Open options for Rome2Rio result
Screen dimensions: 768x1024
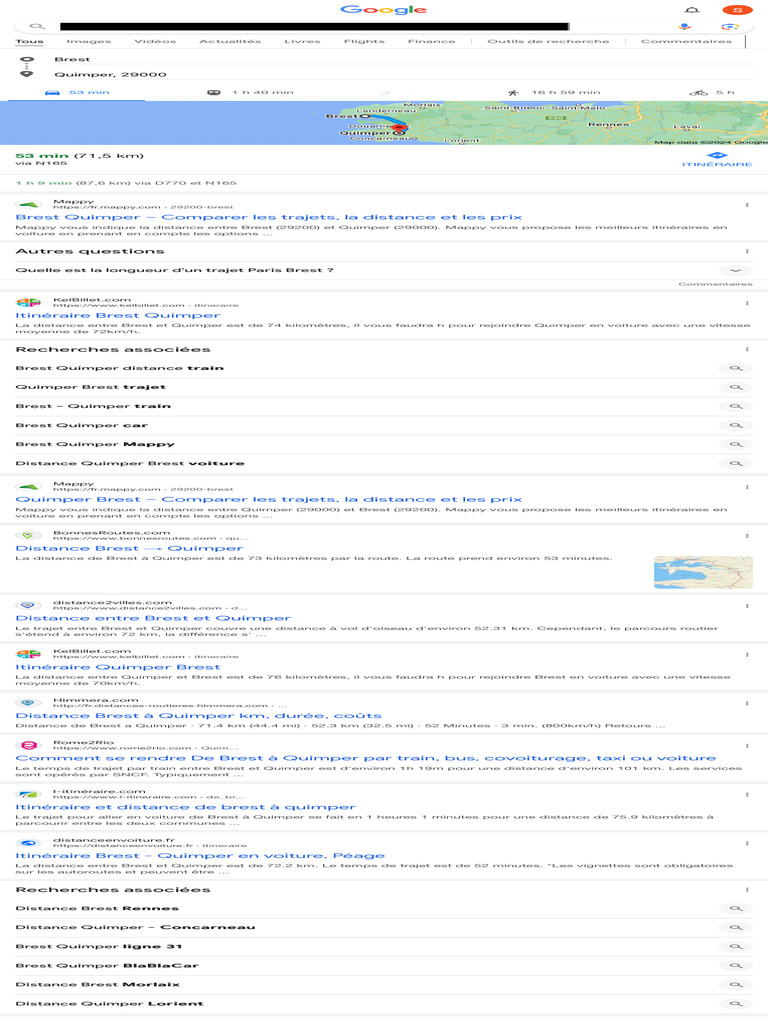746,746
